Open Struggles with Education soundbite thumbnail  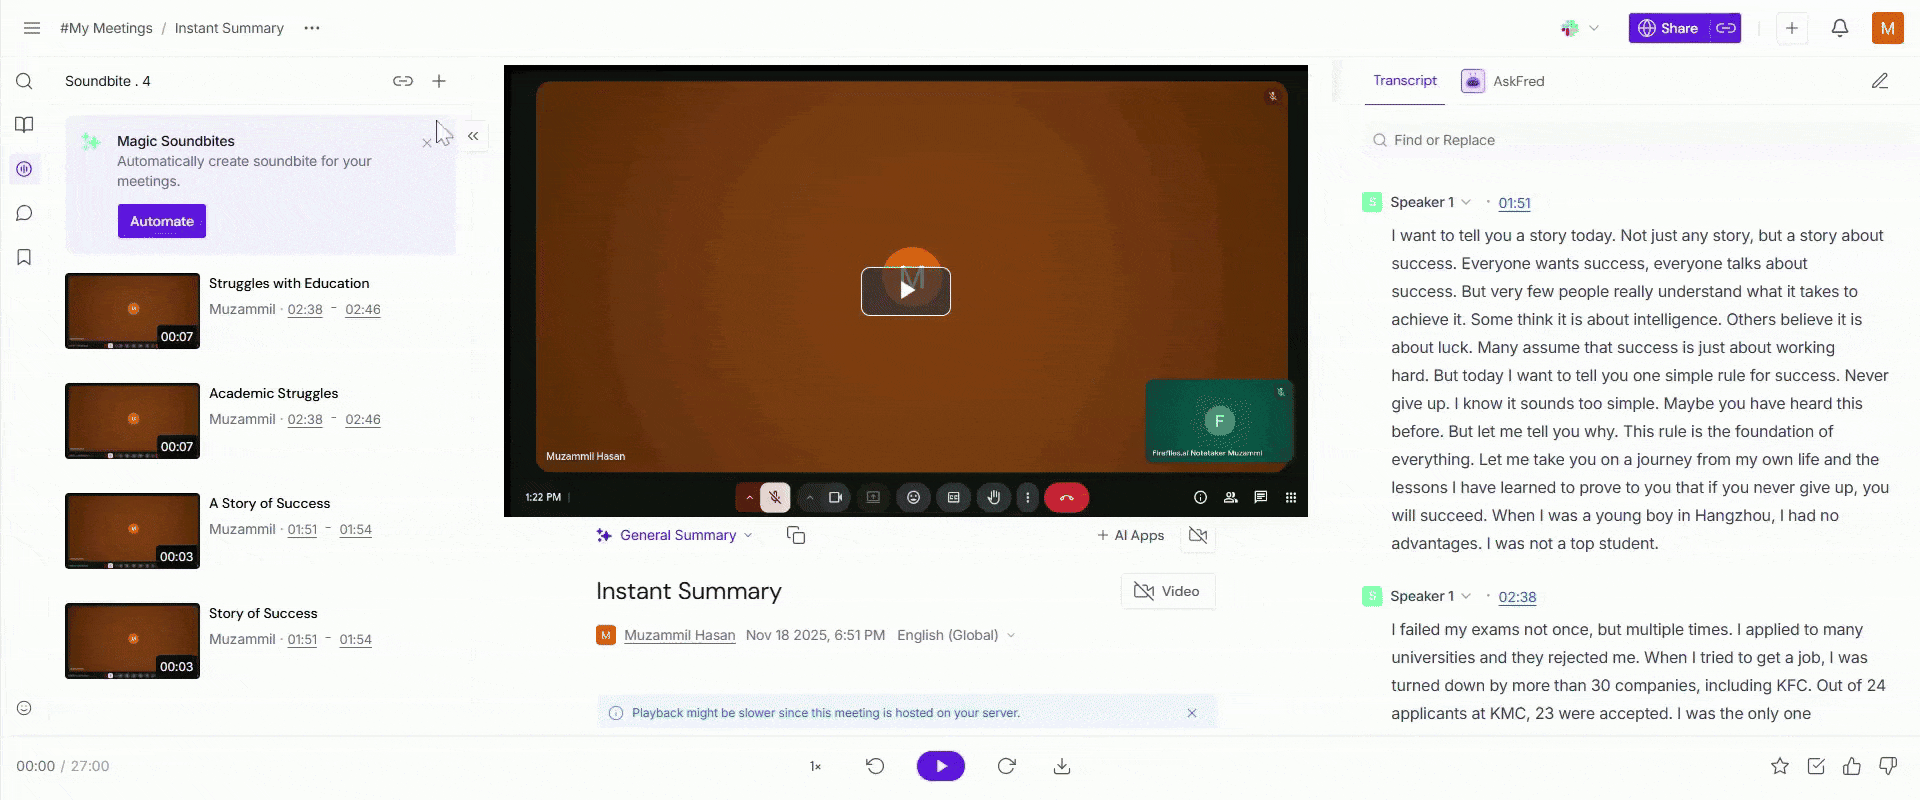click(132, 311)
